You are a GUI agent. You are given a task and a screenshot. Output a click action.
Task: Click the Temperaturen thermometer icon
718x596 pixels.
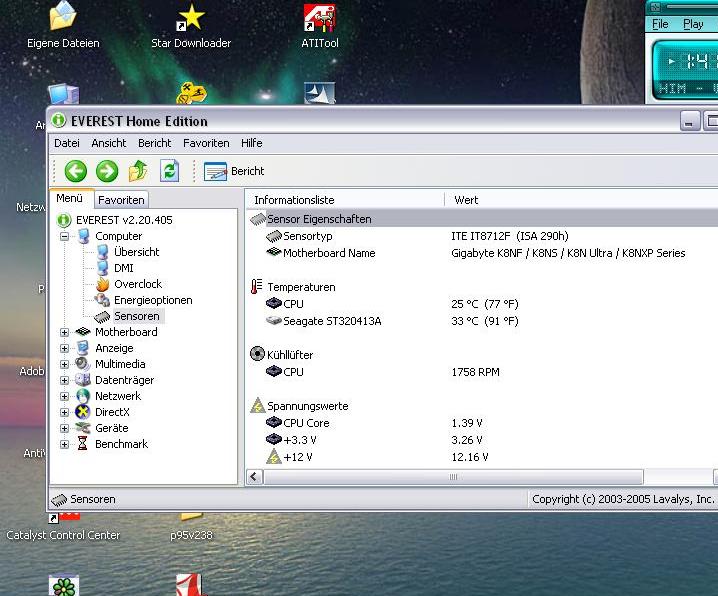[x=257, y=287]
